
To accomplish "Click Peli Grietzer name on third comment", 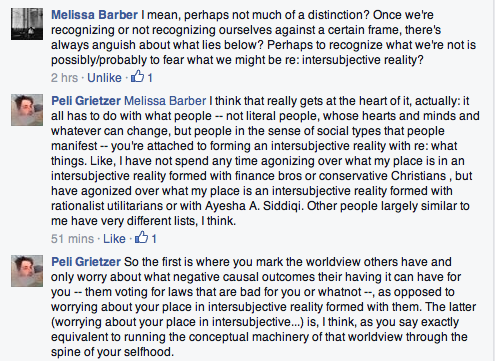I will (86, 262).
